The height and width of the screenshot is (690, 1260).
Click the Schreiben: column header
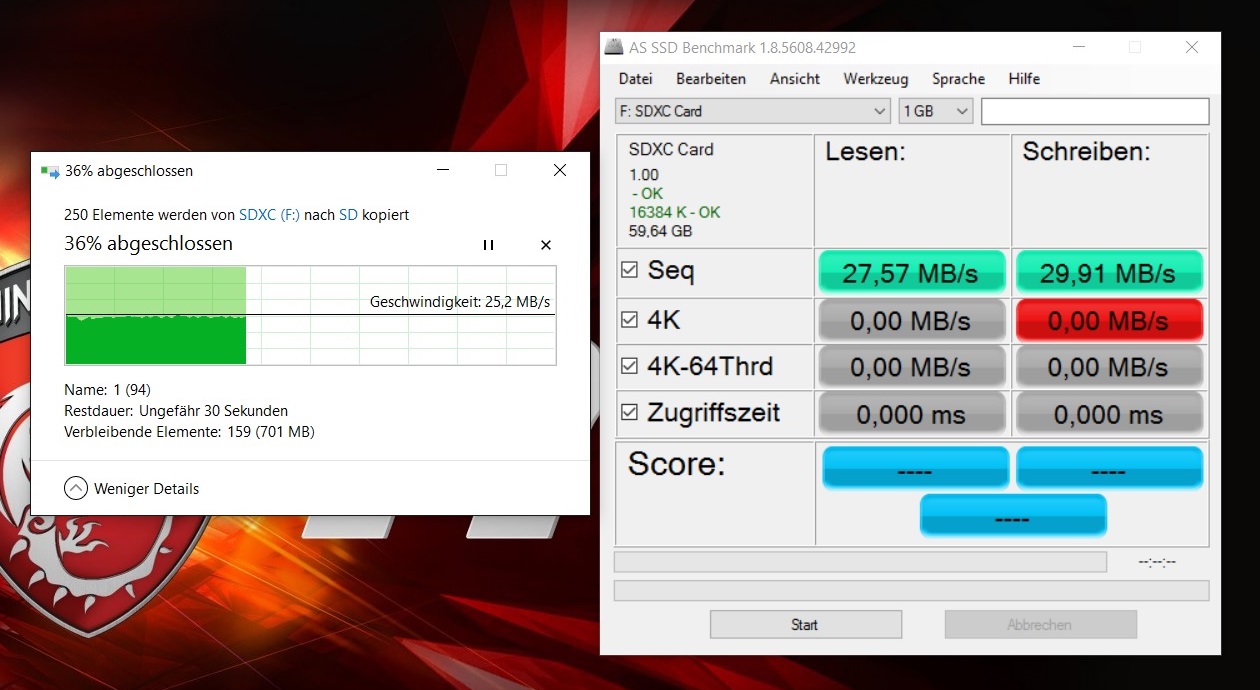point(1086,152)
